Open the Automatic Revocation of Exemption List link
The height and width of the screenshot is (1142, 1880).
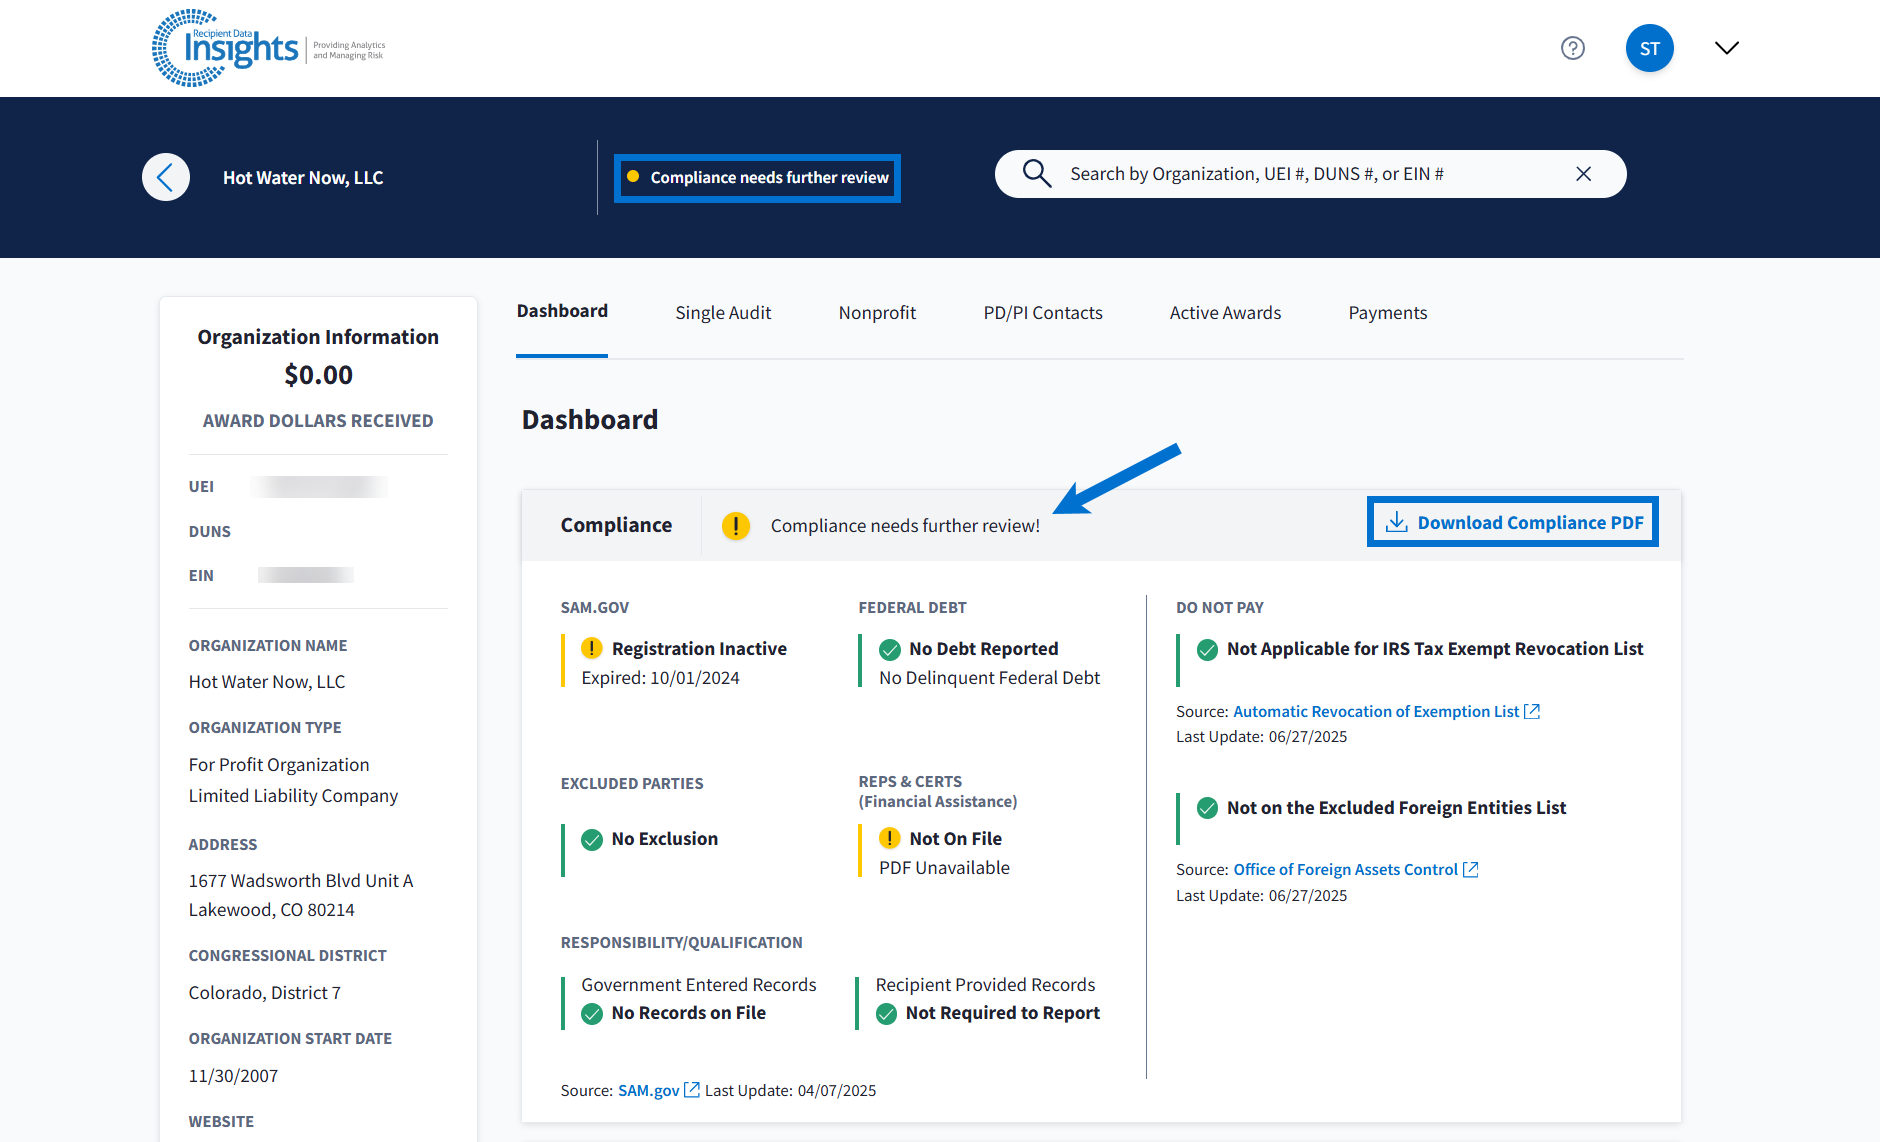point(1376,711)
